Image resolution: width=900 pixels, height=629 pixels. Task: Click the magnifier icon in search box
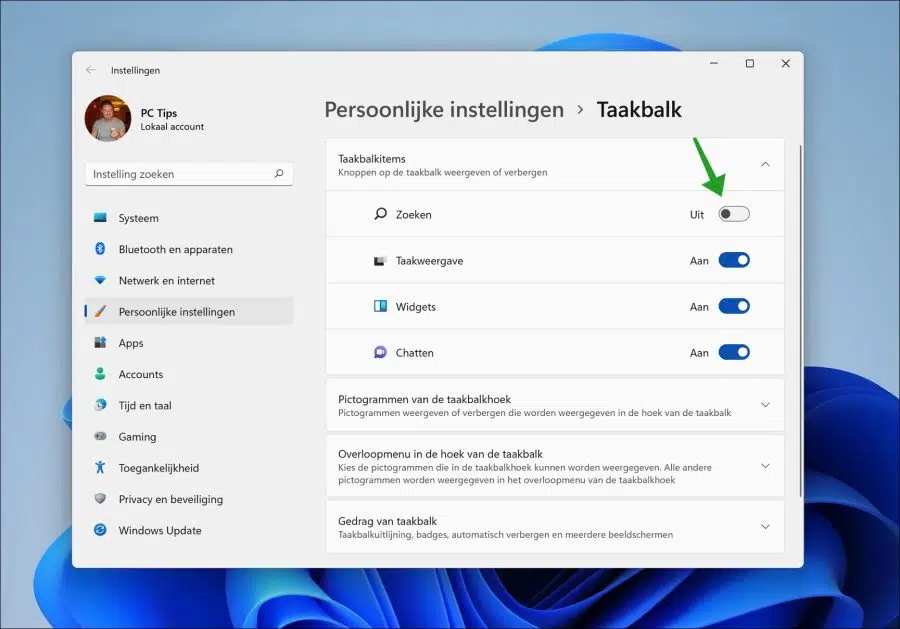pos(279,173)
